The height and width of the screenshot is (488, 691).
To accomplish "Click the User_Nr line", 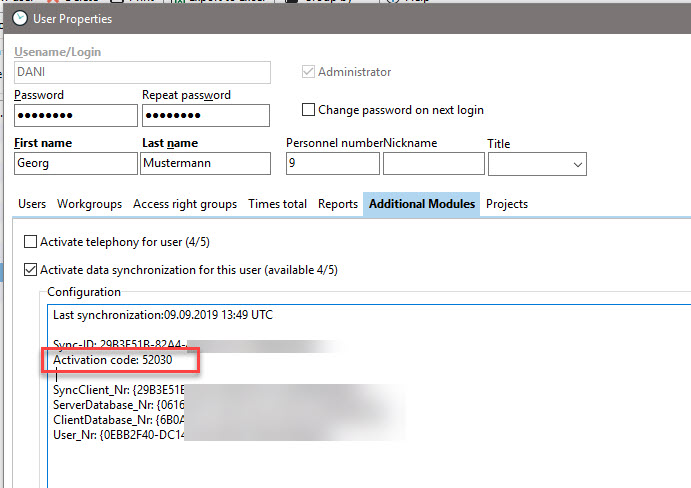I will point(119,435).
